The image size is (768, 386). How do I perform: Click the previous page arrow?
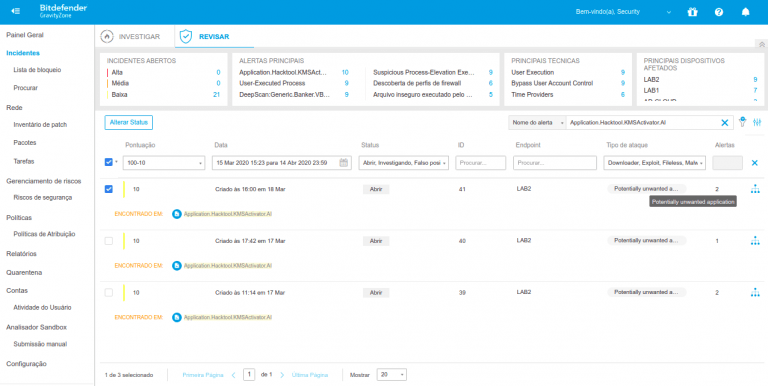pos(233,375)
